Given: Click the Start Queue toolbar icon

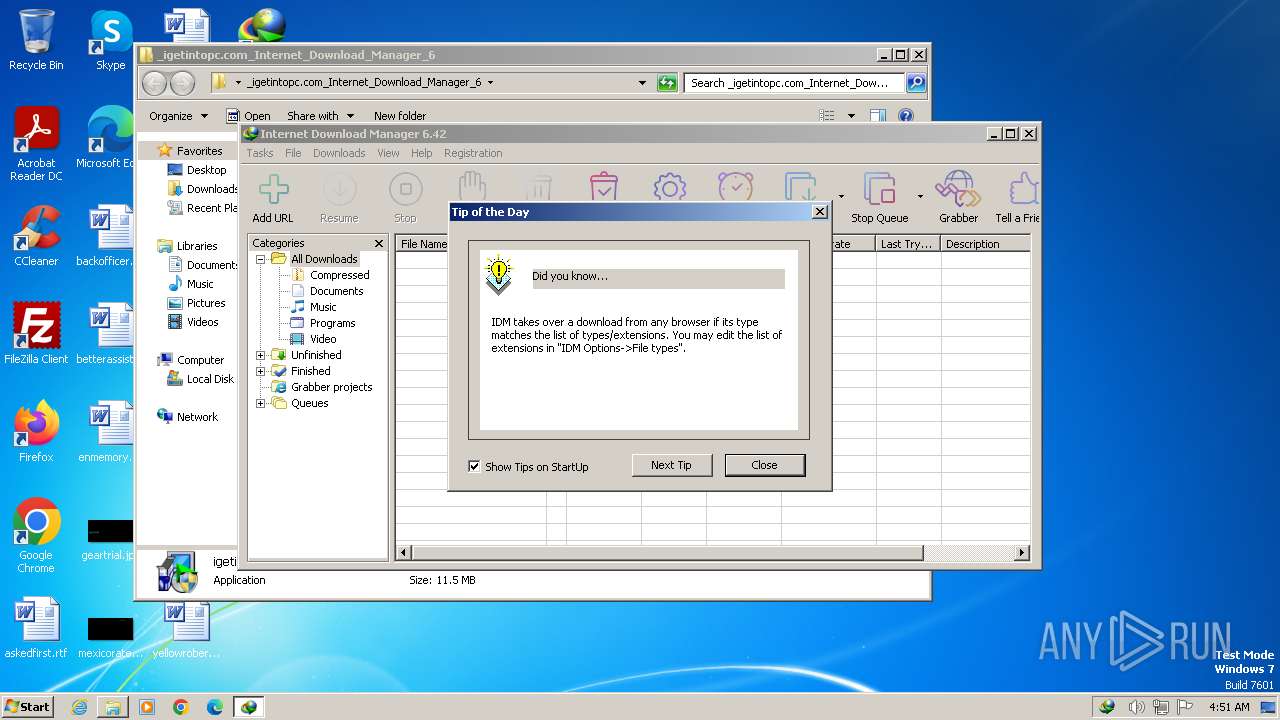Looking at the screenshot, I should coord(802,186).
